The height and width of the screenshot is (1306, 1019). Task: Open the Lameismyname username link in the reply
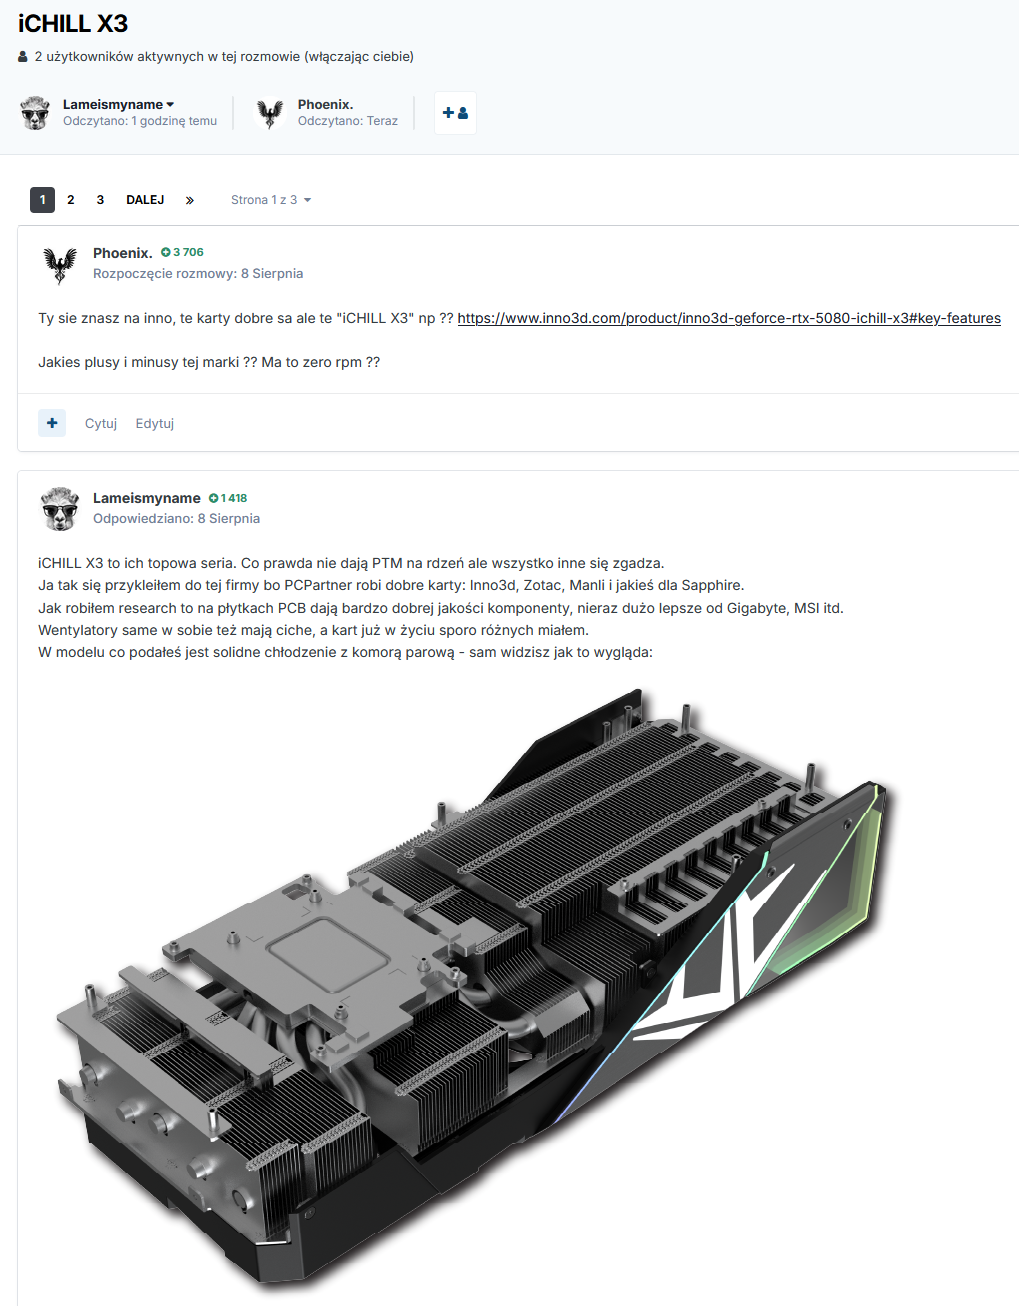pyautogui.click(x=147, y=497)
